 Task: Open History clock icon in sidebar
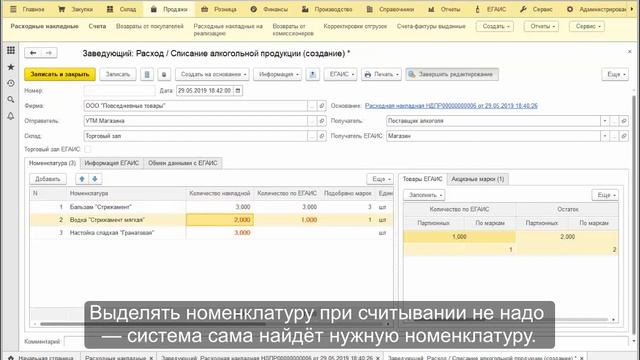[11, 83]
